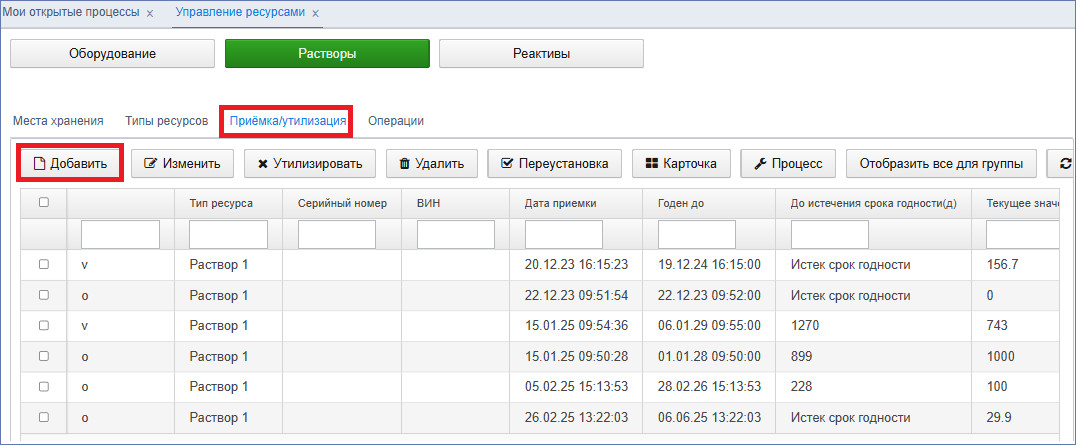This screenshot has height=445, width=1076.
Task: Click the 'Утилизировать' button
Action: pos(310,163)
